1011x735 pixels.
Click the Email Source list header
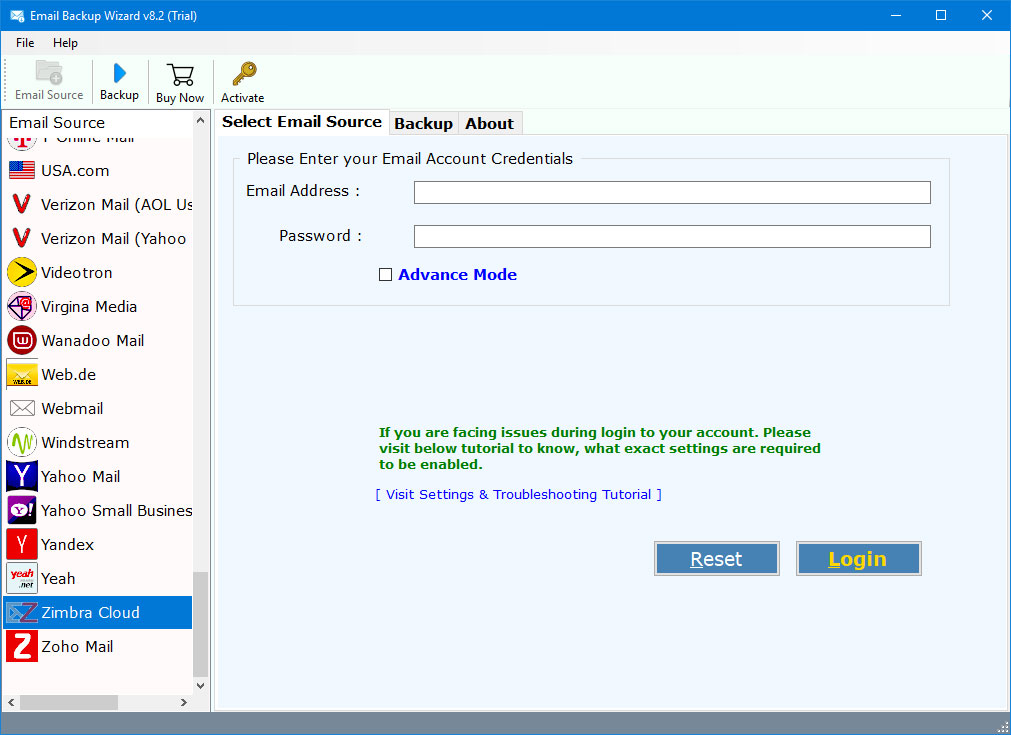click(x=98, y=122)
